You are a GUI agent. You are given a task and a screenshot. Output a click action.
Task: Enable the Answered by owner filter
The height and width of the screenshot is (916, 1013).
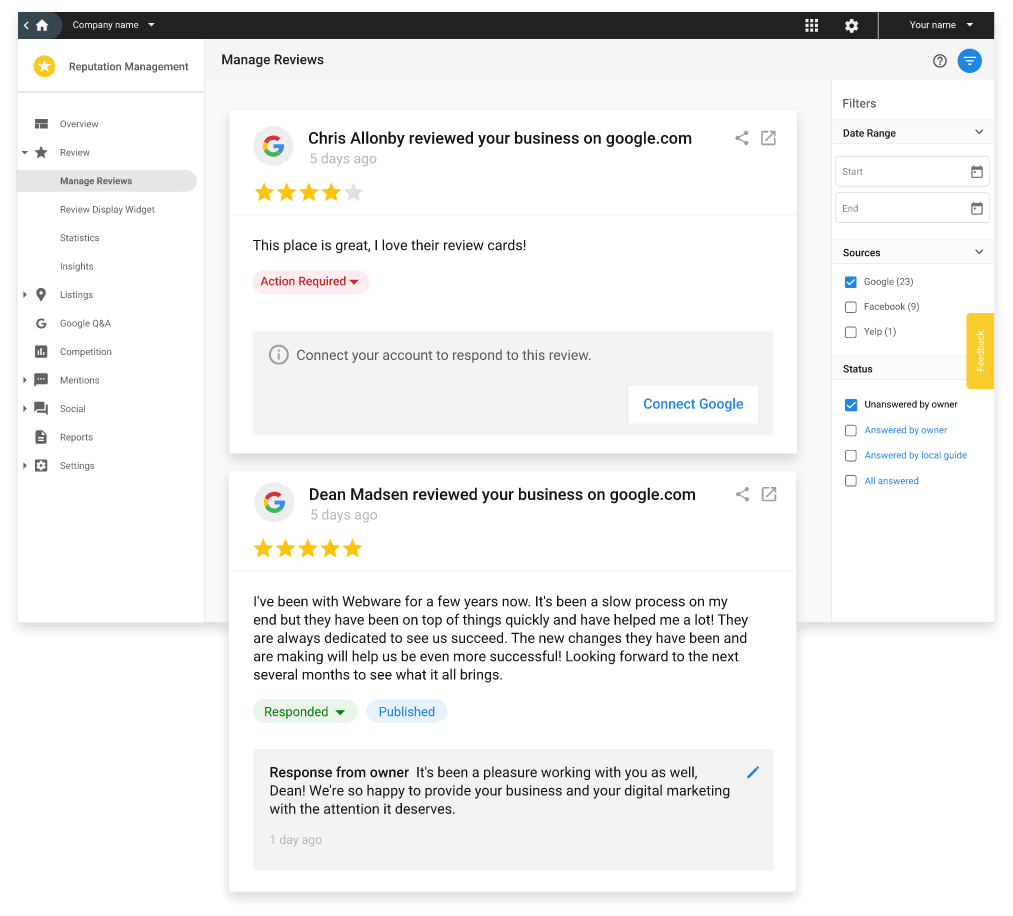coord(851,430)
